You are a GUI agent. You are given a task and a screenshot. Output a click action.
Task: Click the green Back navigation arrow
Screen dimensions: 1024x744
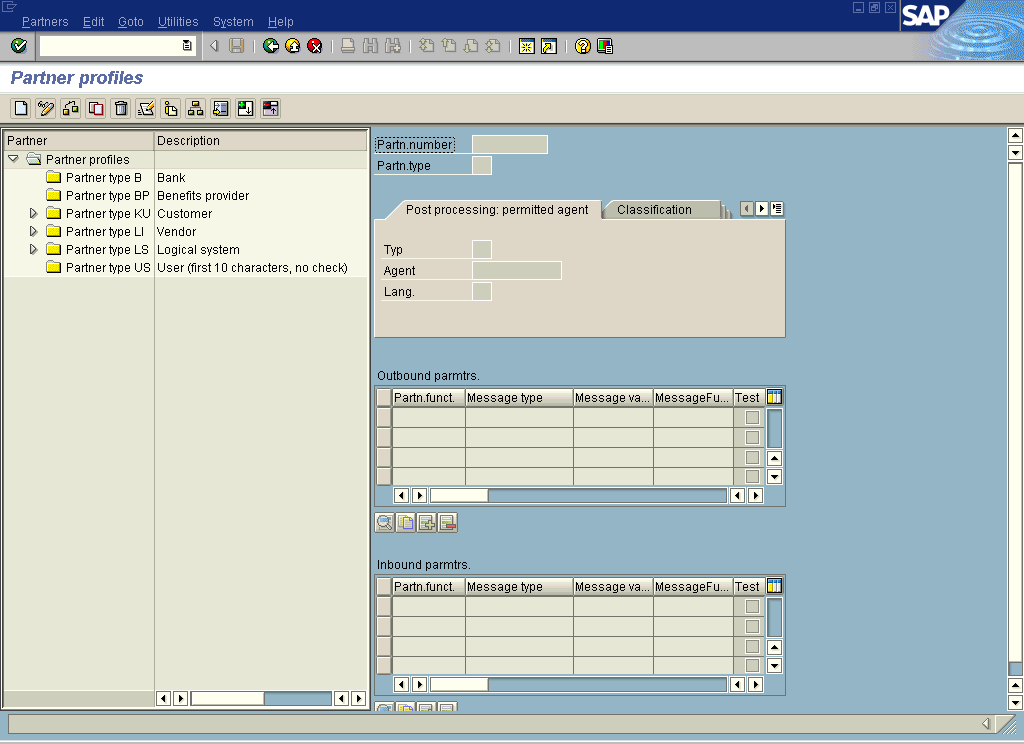[270, 45]
